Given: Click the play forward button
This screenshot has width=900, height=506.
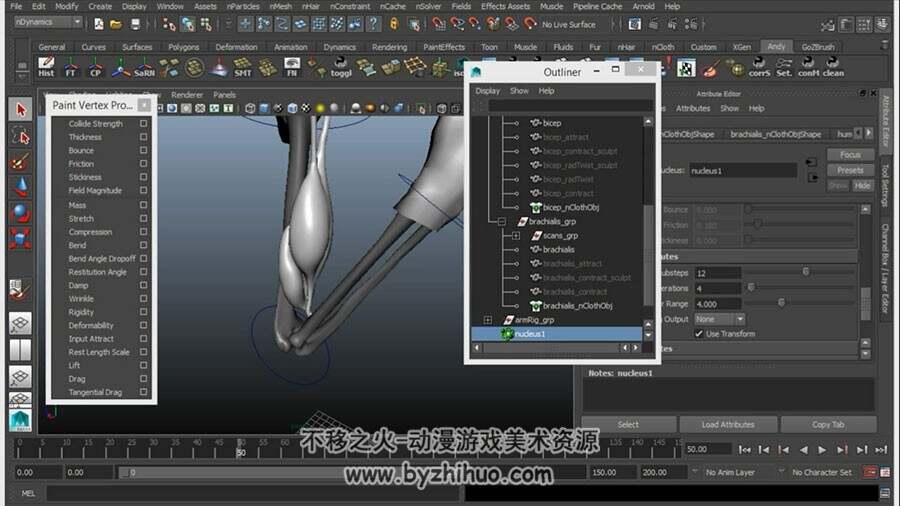Looking at the screenshot, I should click(822, 450).
